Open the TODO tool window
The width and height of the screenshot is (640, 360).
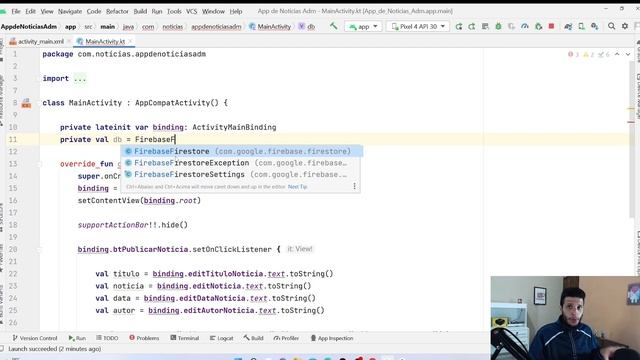pos(107,338)
